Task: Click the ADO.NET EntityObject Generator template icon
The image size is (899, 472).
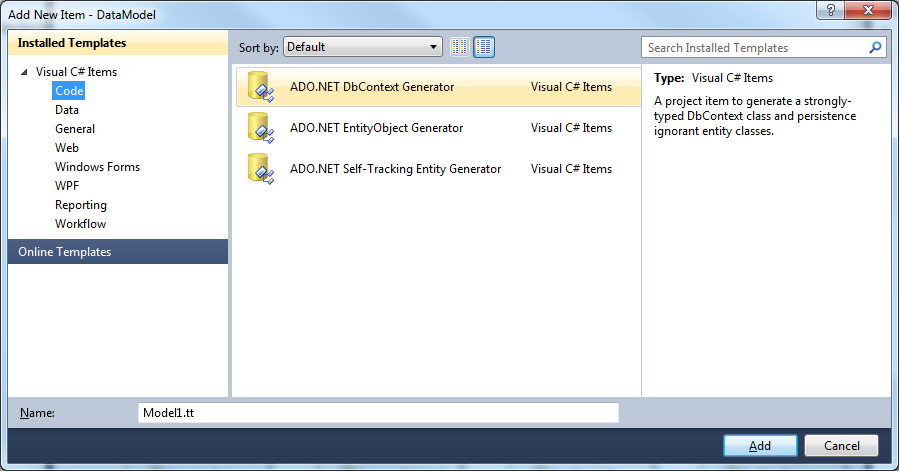Action: tap(260, 128)
